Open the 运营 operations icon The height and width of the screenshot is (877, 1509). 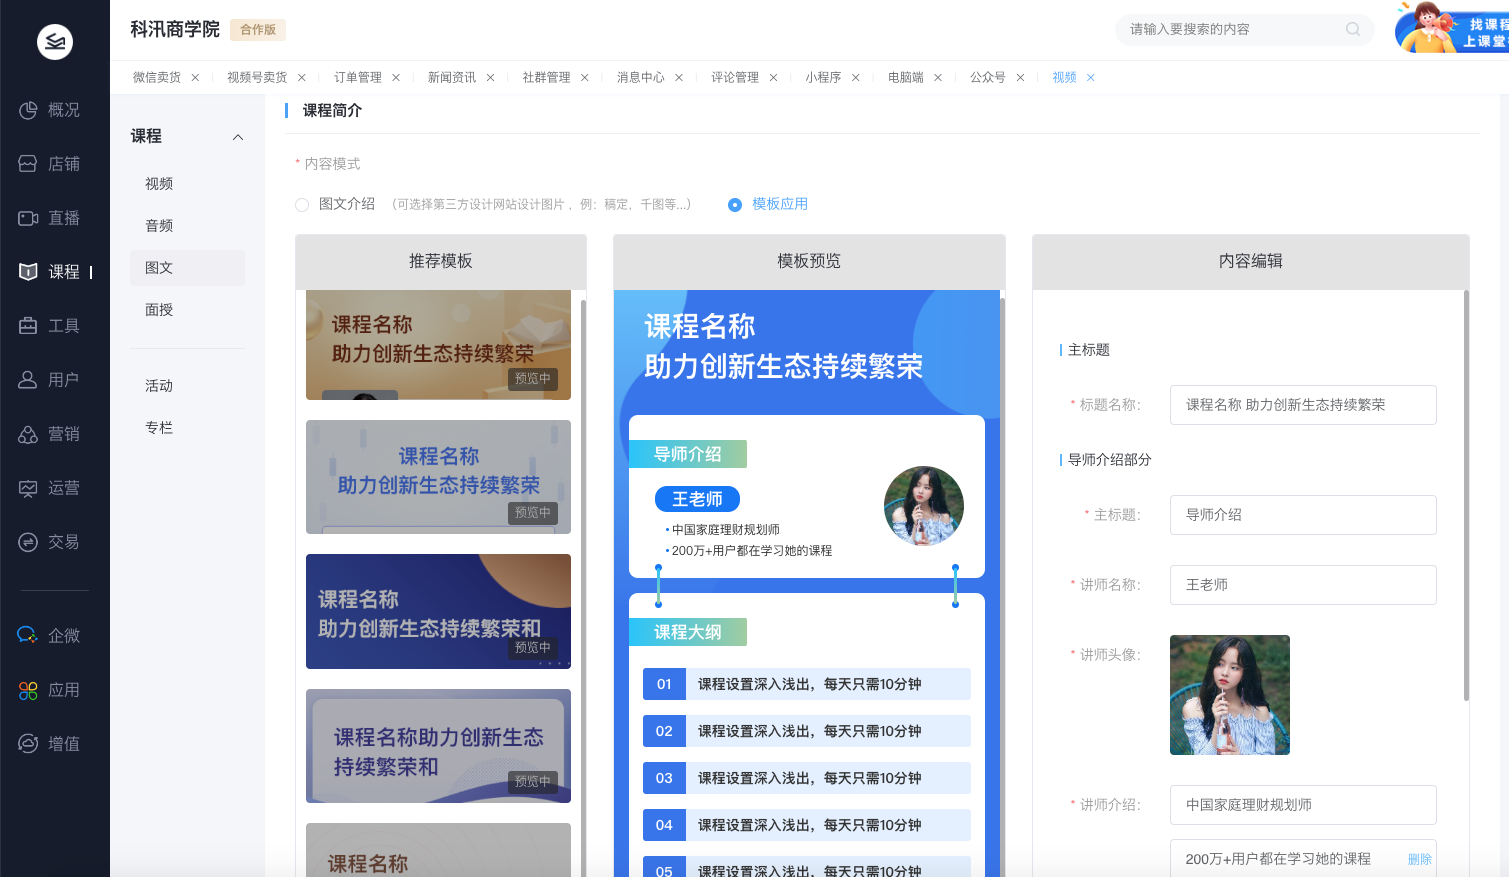click(x=28, y=488)
